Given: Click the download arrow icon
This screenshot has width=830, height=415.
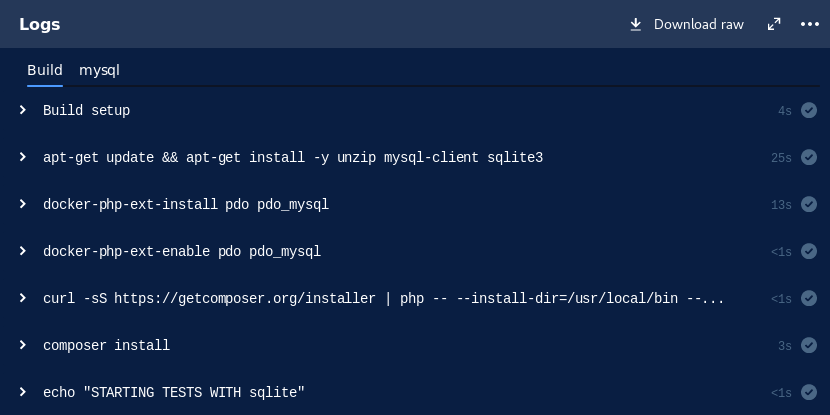Looking at the screenshot, I should pyautogui.click(x=635, y=24).
